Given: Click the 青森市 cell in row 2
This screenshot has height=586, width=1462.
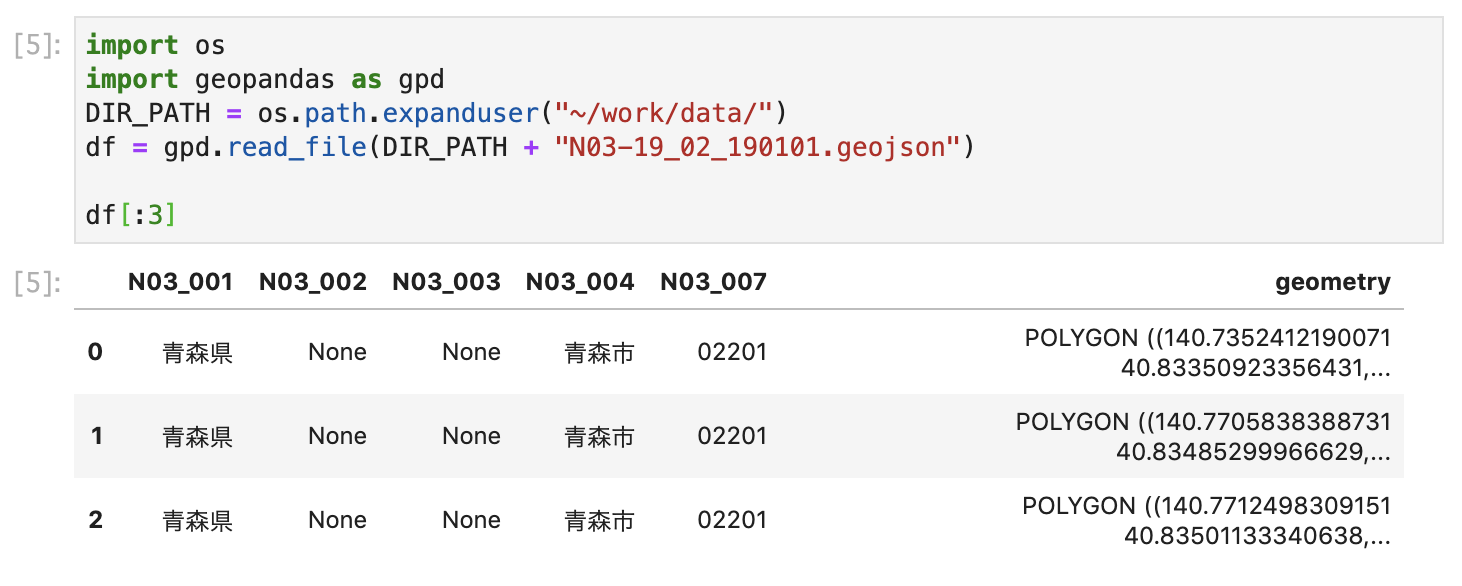Looking at the screenshot, I should pyautogui.click(x=599, y=520).
